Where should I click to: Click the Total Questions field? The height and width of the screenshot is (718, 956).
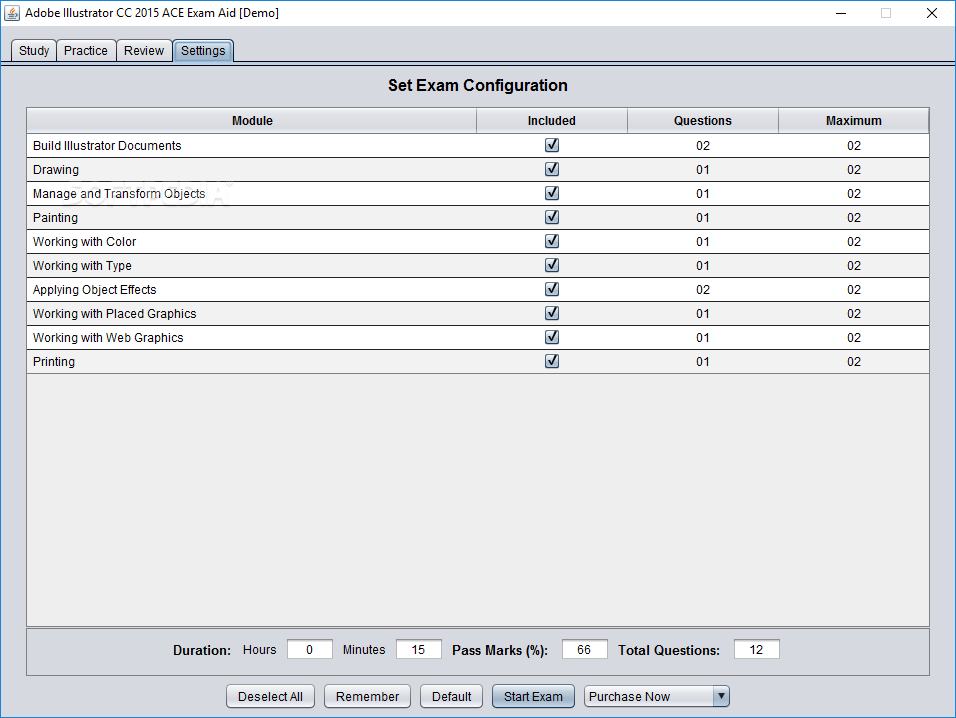tap(756, 650)
